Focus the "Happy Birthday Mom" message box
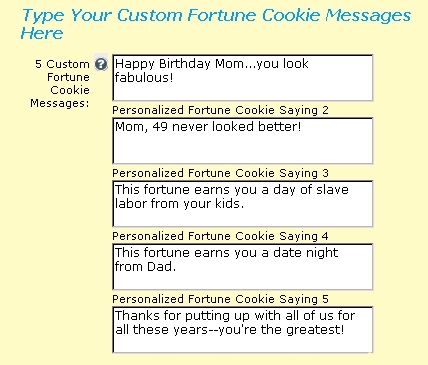This screenshot has height=365, width=428. pos(243,78)
